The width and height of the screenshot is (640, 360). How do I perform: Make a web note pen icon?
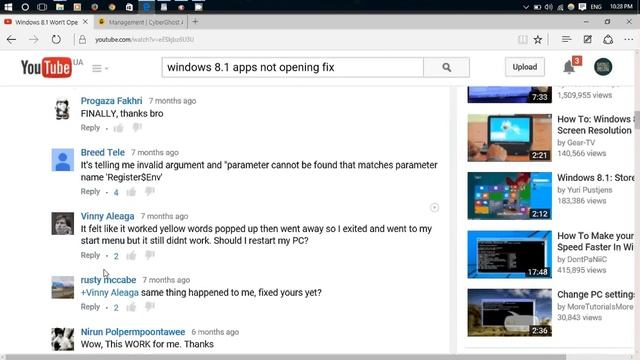click(x=587, y=40)
